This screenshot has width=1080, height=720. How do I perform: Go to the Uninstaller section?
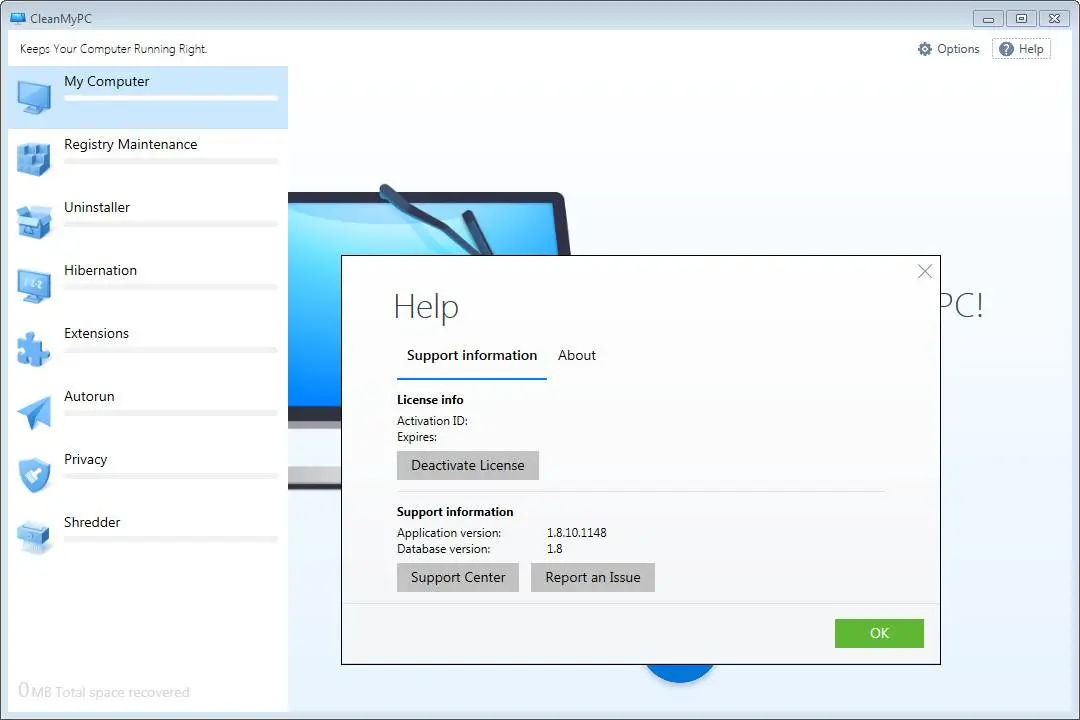pos(148,223)
